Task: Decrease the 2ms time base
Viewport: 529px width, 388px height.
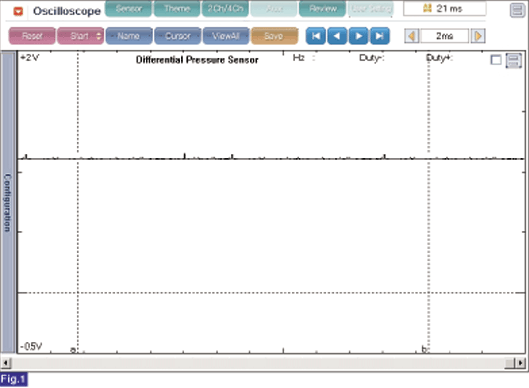Action: click(412, 36)
